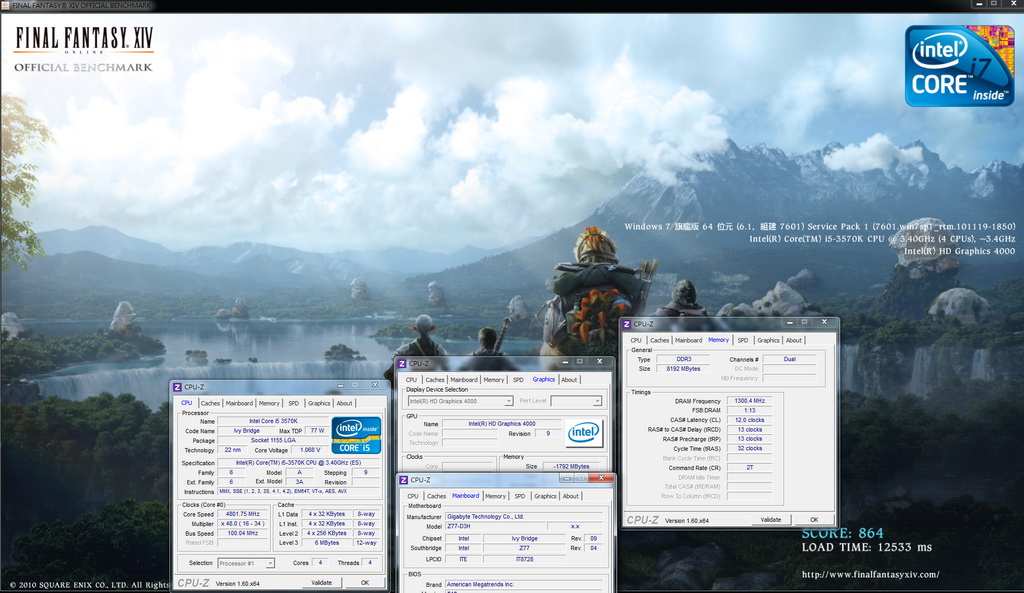
Task: Minimize the Graphics CPU-Z window
Action: (565, 361)
